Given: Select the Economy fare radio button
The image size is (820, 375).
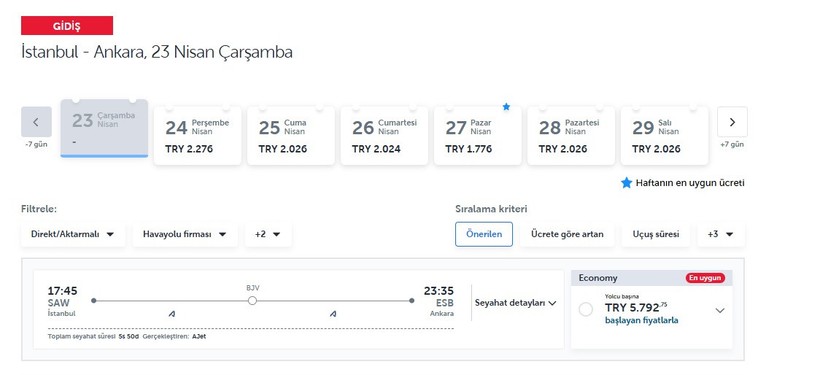Looking at the screenshot, I should pyautogui.click(x=586, y=310).
